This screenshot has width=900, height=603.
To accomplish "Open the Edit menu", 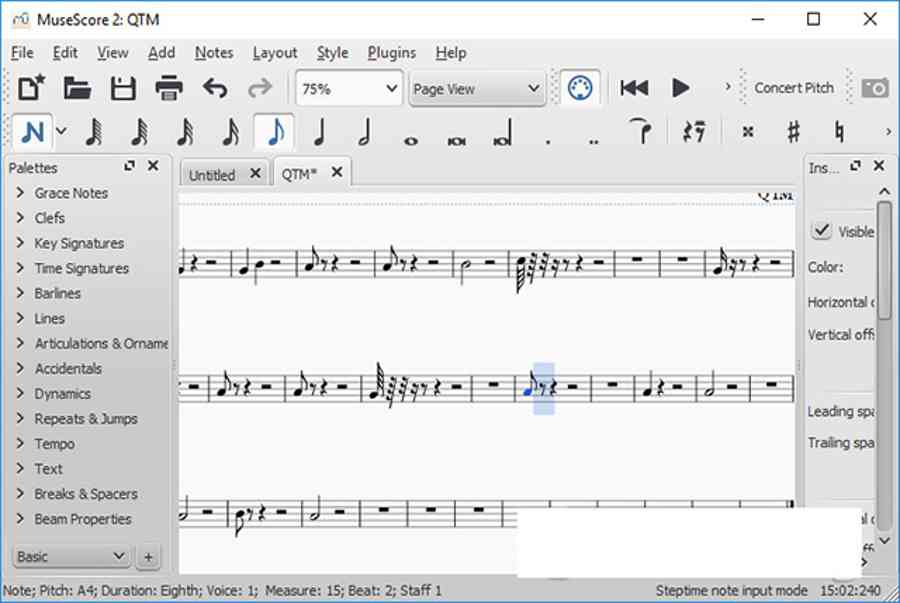I will coord(65,53).
